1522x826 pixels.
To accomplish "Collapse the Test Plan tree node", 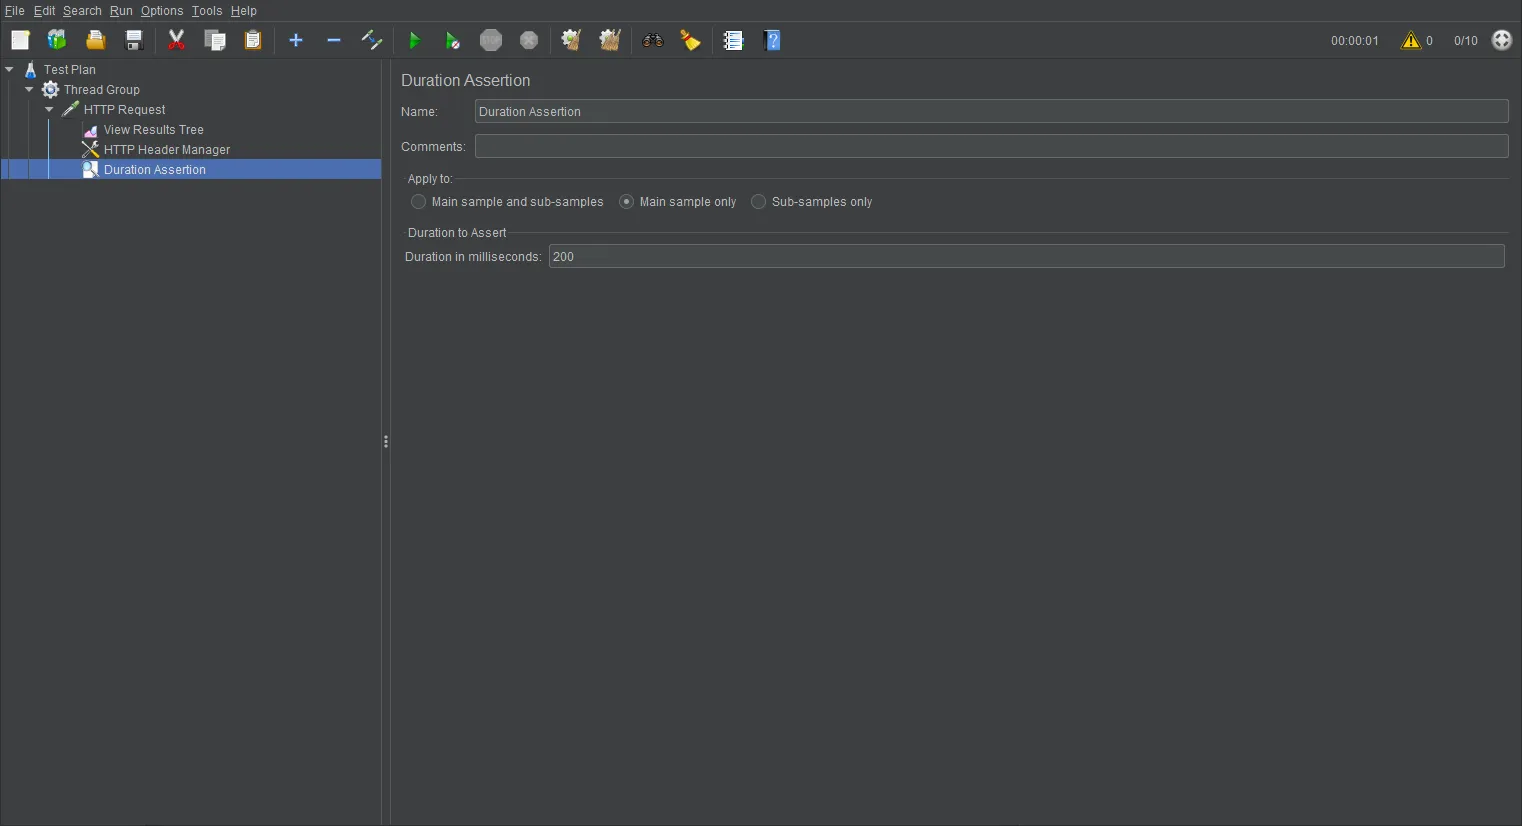I will [x=9, y=70].
